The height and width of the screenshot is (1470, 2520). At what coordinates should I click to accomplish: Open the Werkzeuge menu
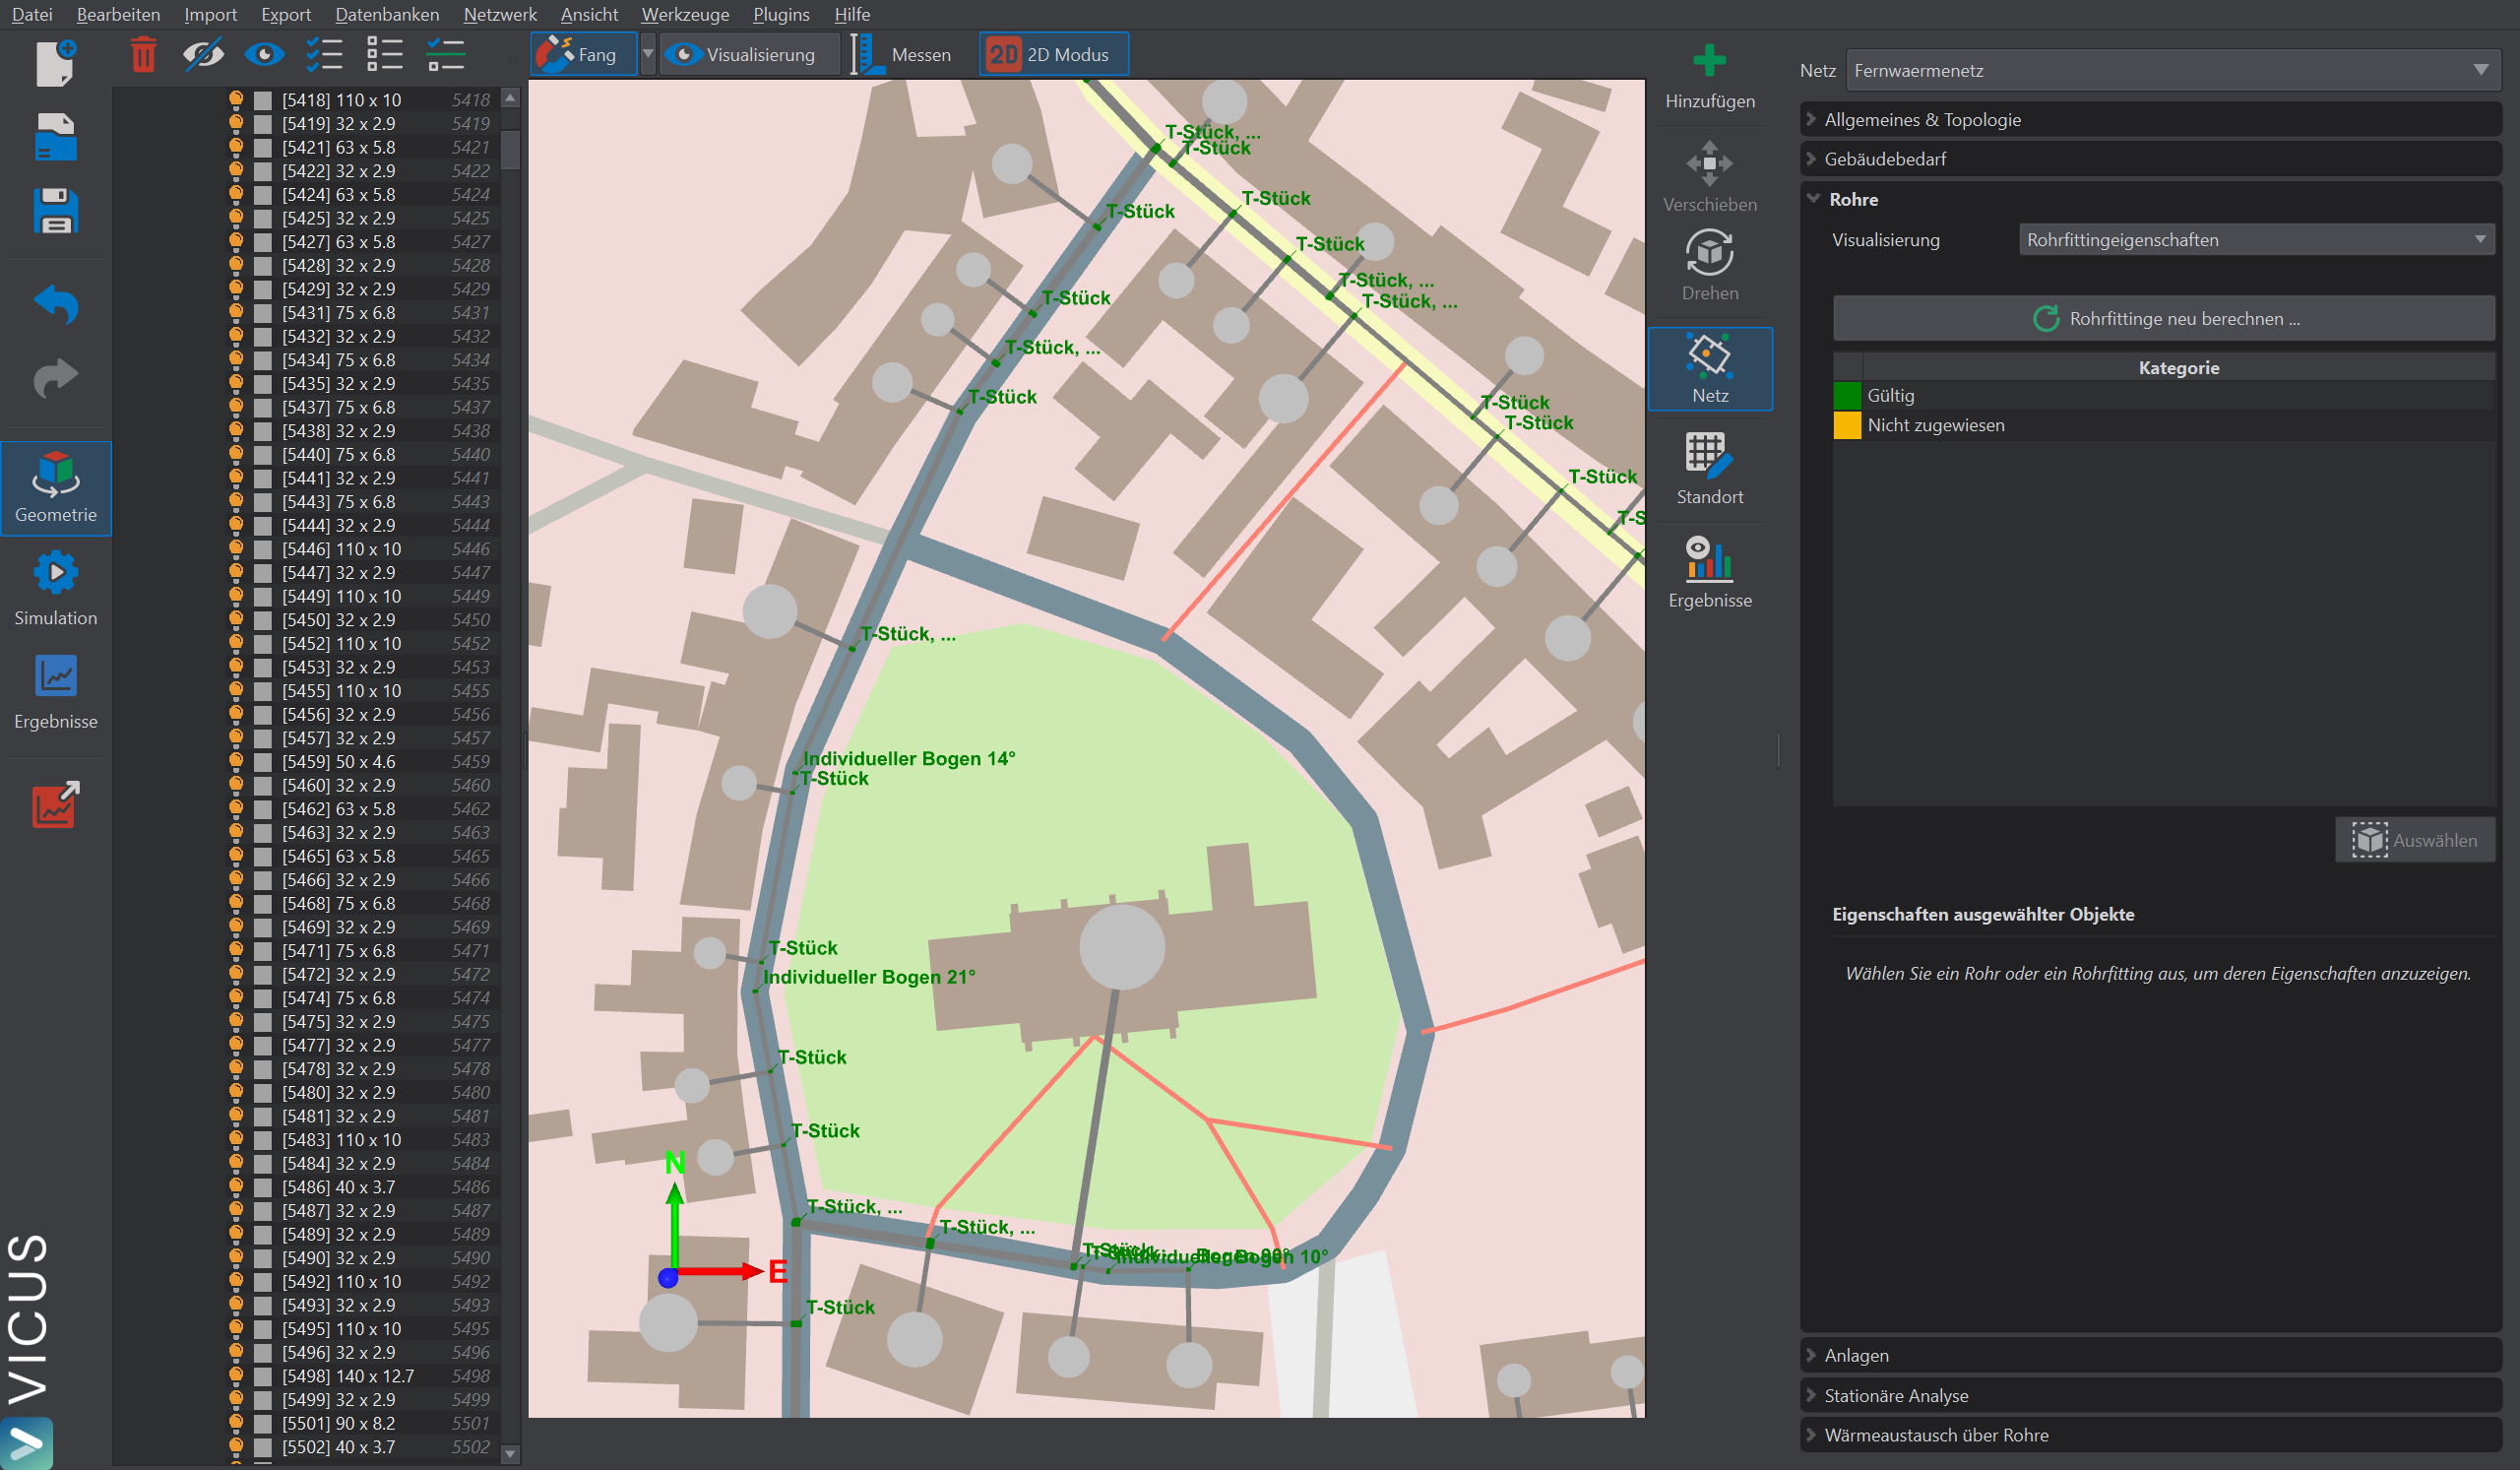pos(684,14)
